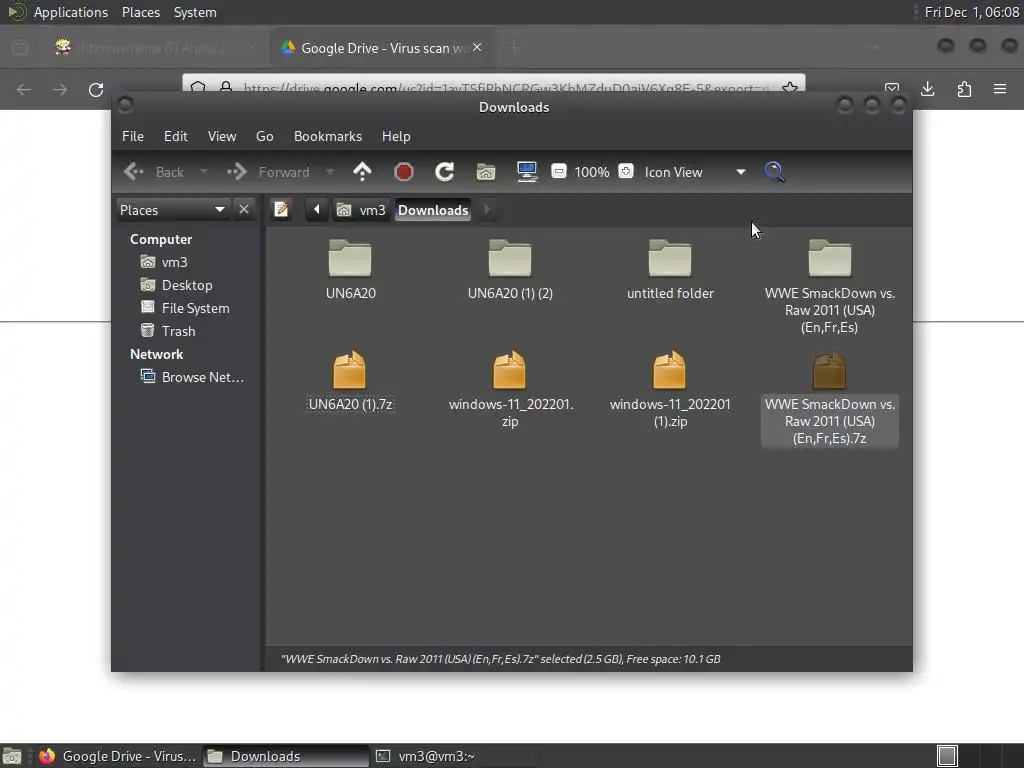The image size is (1024, 768).
Task: Open the Firefox hamburger menu
Action: (x=1000, y=89)
